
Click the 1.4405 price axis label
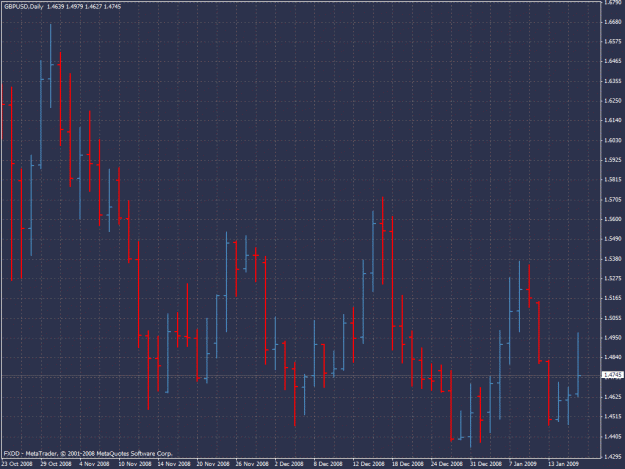pos(613,437)
